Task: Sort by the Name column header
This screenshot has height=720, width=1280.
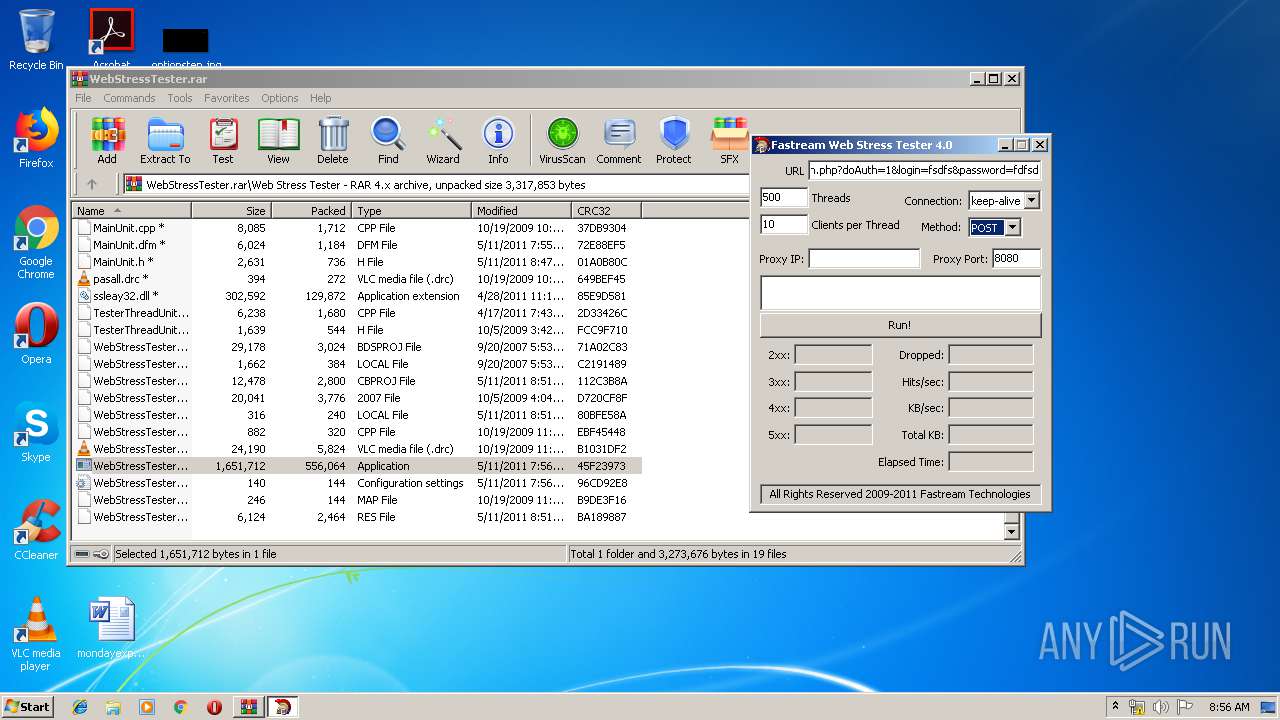Action: click(x=132, y=211)
